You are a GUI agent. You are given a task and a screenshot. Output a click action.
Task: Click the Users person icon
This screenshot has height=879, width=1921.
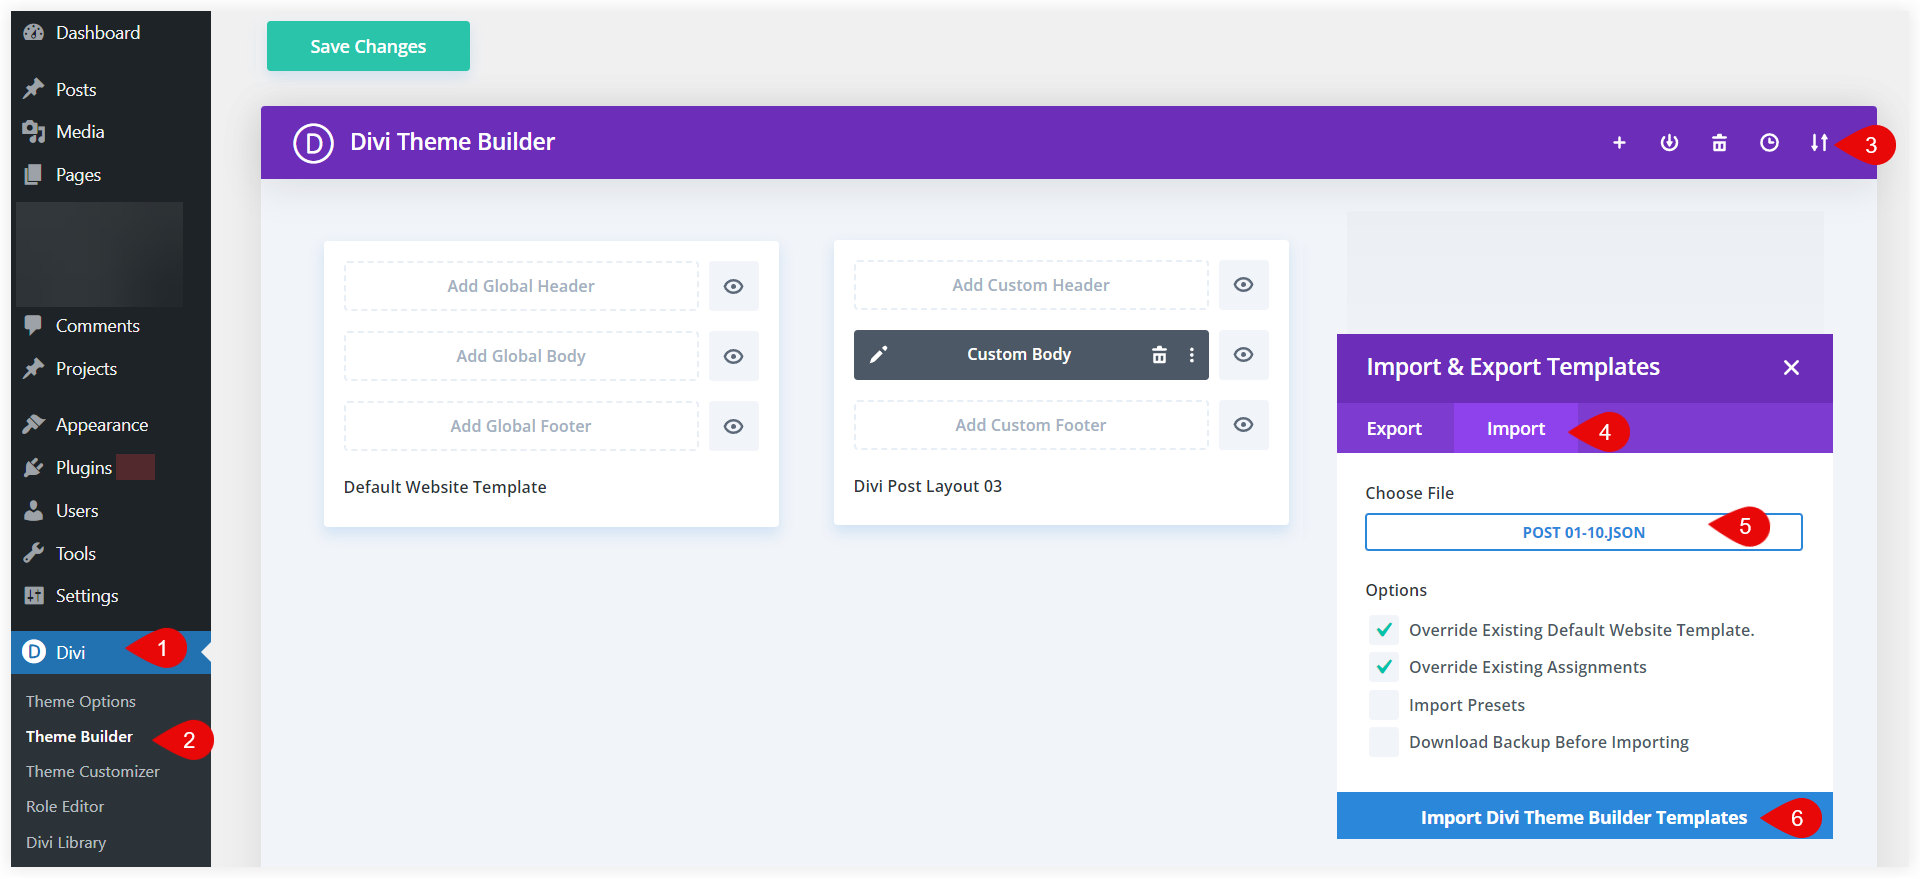pos(34,510)
